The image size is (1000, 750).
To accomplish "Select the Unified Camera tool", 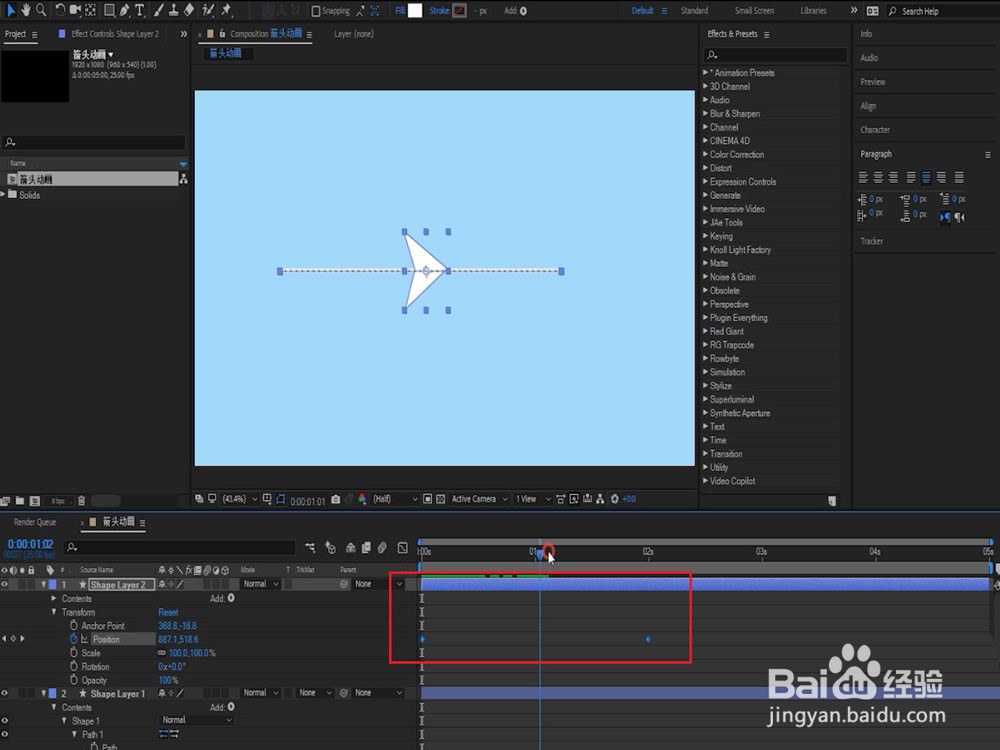I will tap(75, 10).
